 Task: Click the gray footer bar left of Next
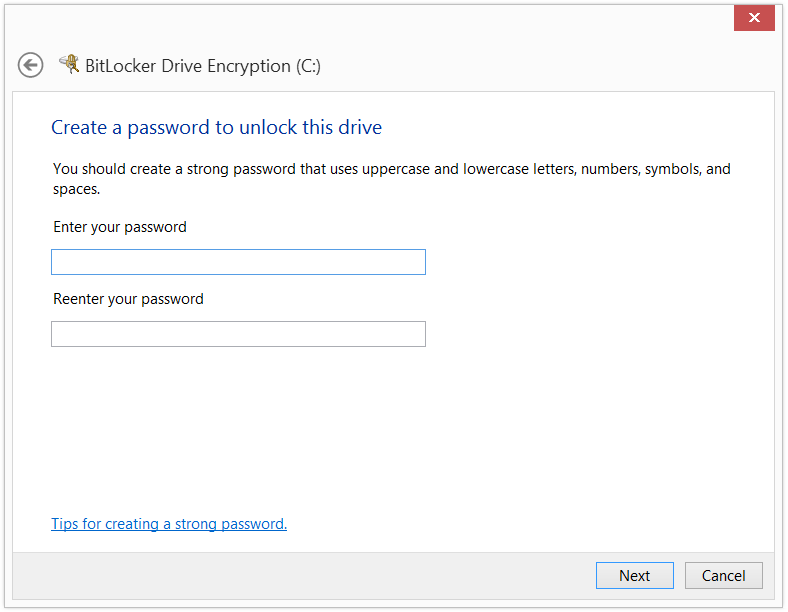click(302, 575)
